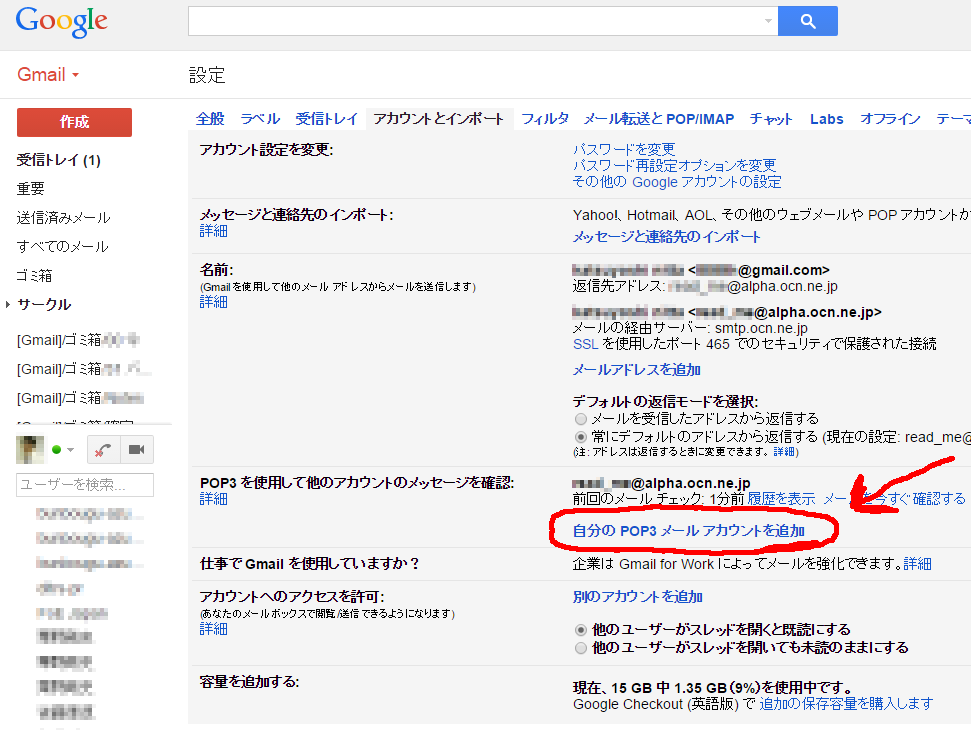Click 詳細 under the 名前 section
Image resolution: width=971 pixels, height=730 pixels.
coord(214,302)
